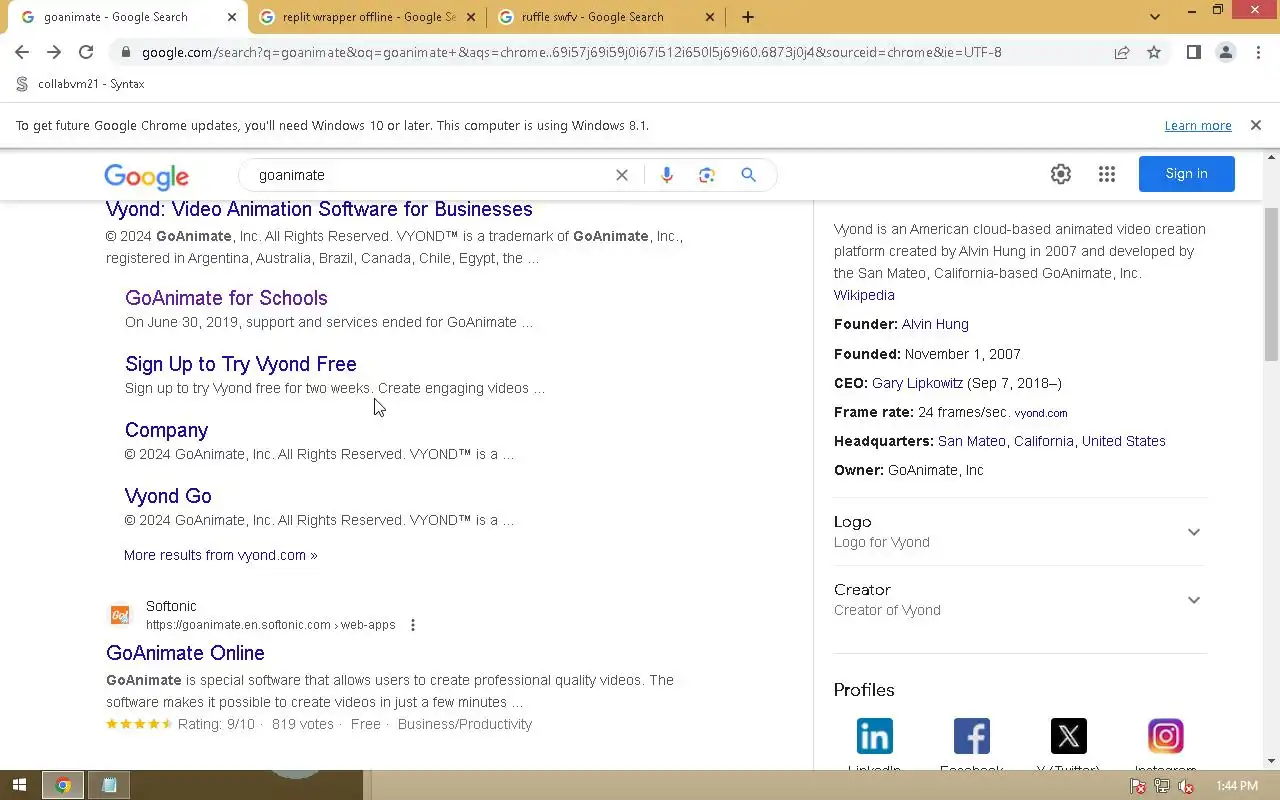The width and height of the screenshot is (1280, 800).
Task: Share this page icon in address bar
Action: 1122,52
